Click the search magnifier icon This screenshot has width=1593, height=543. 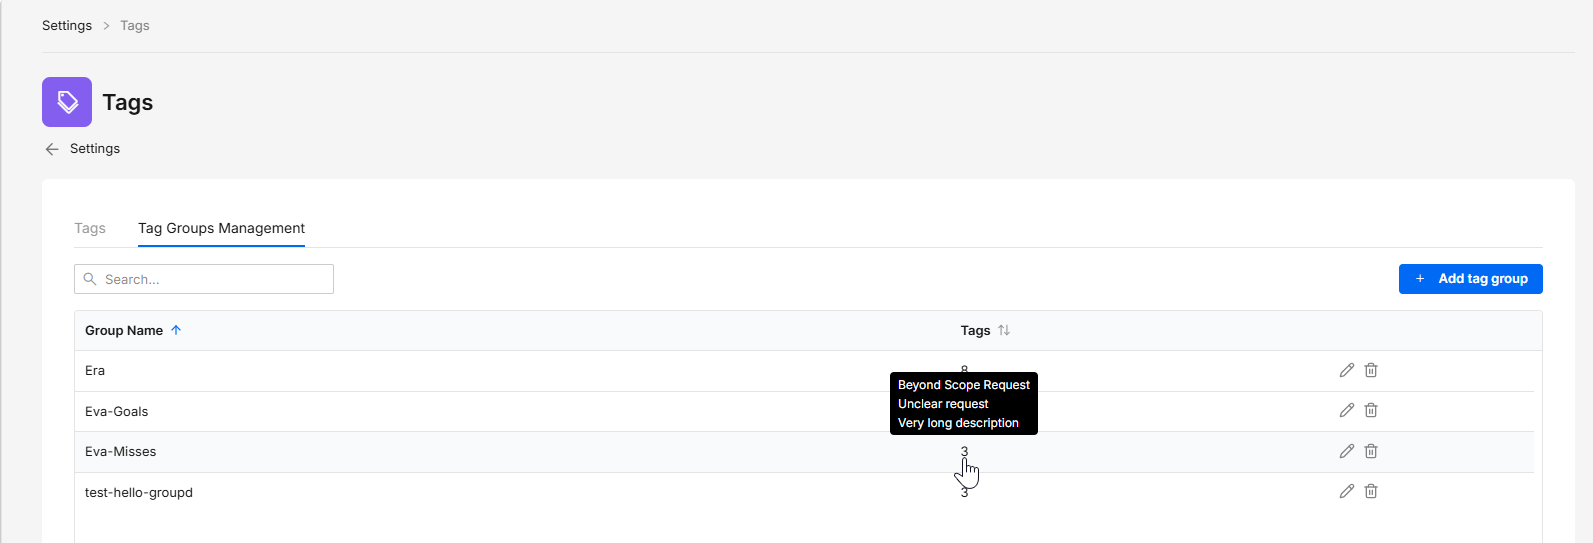(90, 279)
